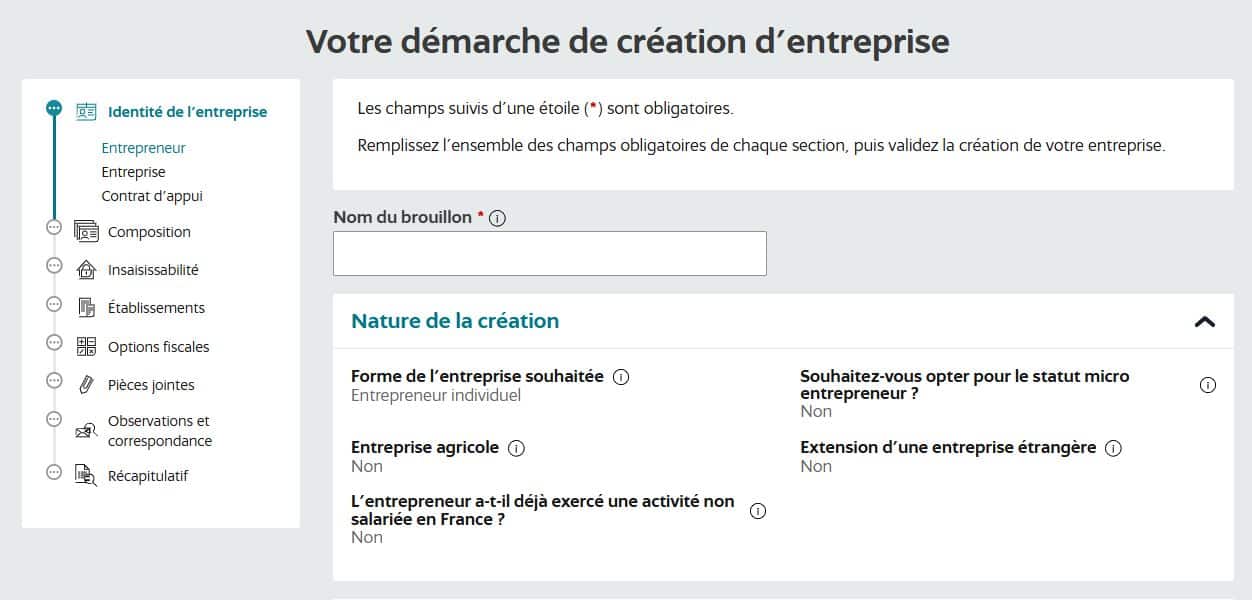
Task: Click inside the Nom du brouillon field
Action: 549,253
